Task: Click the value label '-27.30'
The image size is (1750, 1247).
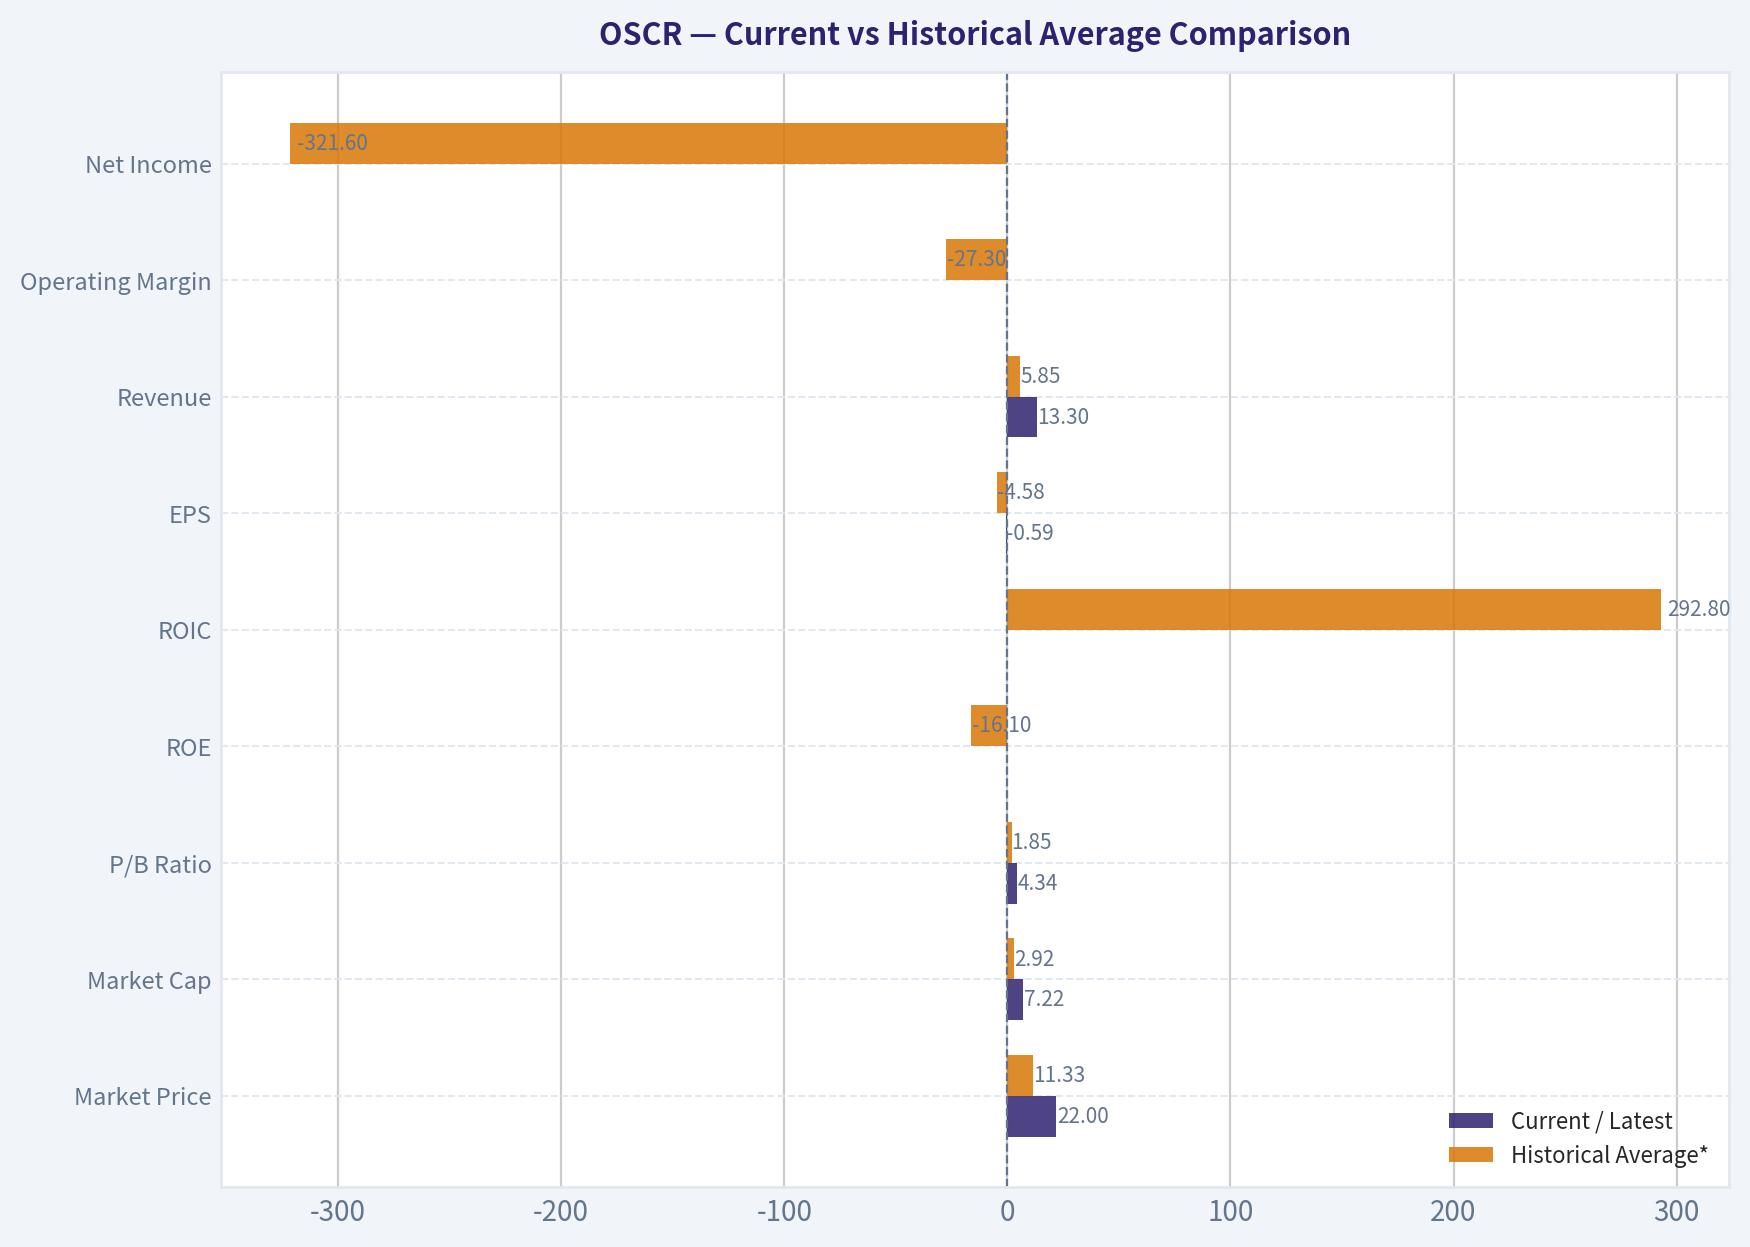Action: click(x=977, y=259)
